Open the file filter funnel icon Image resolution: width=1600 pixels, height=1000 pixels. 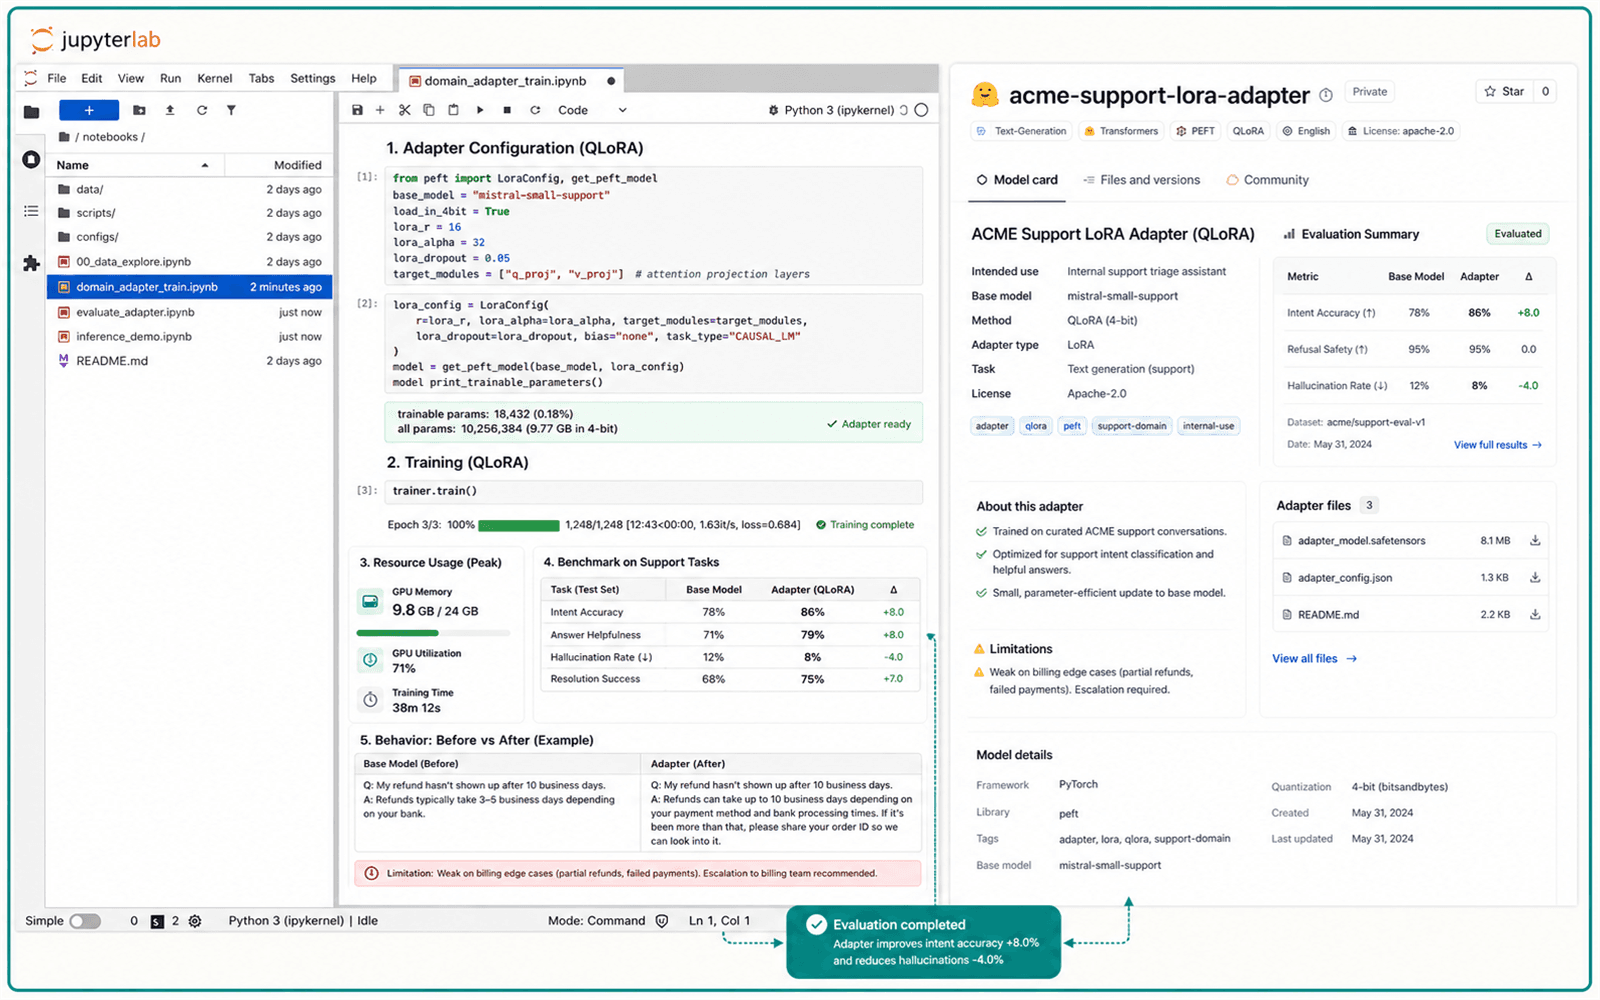tap(231, 110)
